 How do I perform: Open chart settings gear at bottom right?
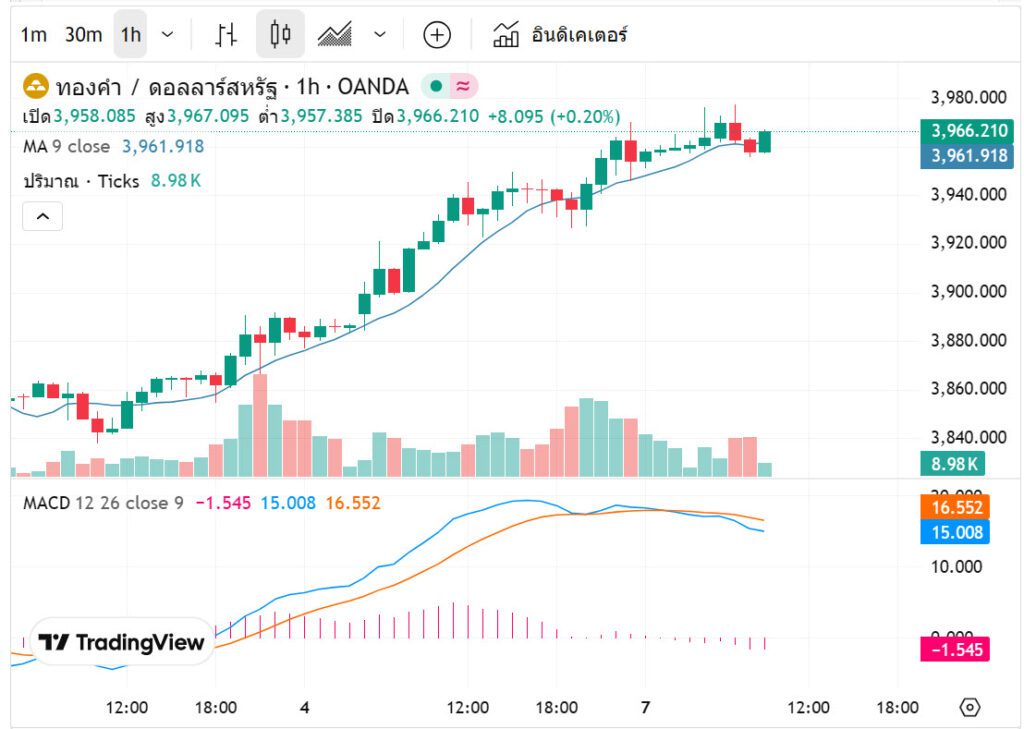coord(969,707)
